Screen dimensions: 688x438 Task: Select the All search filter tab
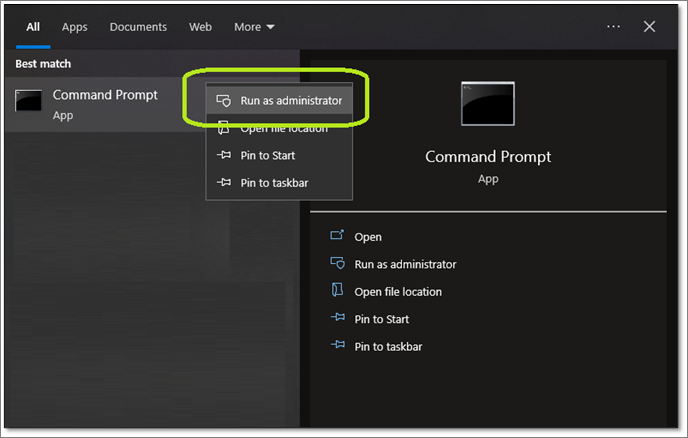click(x=33, y=27)
